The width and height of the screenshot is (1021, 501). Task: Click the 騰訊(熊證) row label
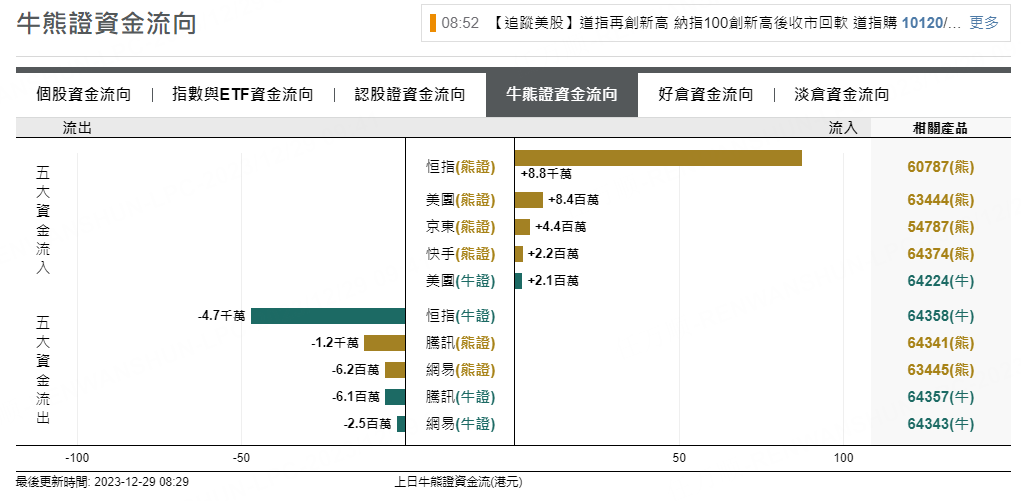460,343
